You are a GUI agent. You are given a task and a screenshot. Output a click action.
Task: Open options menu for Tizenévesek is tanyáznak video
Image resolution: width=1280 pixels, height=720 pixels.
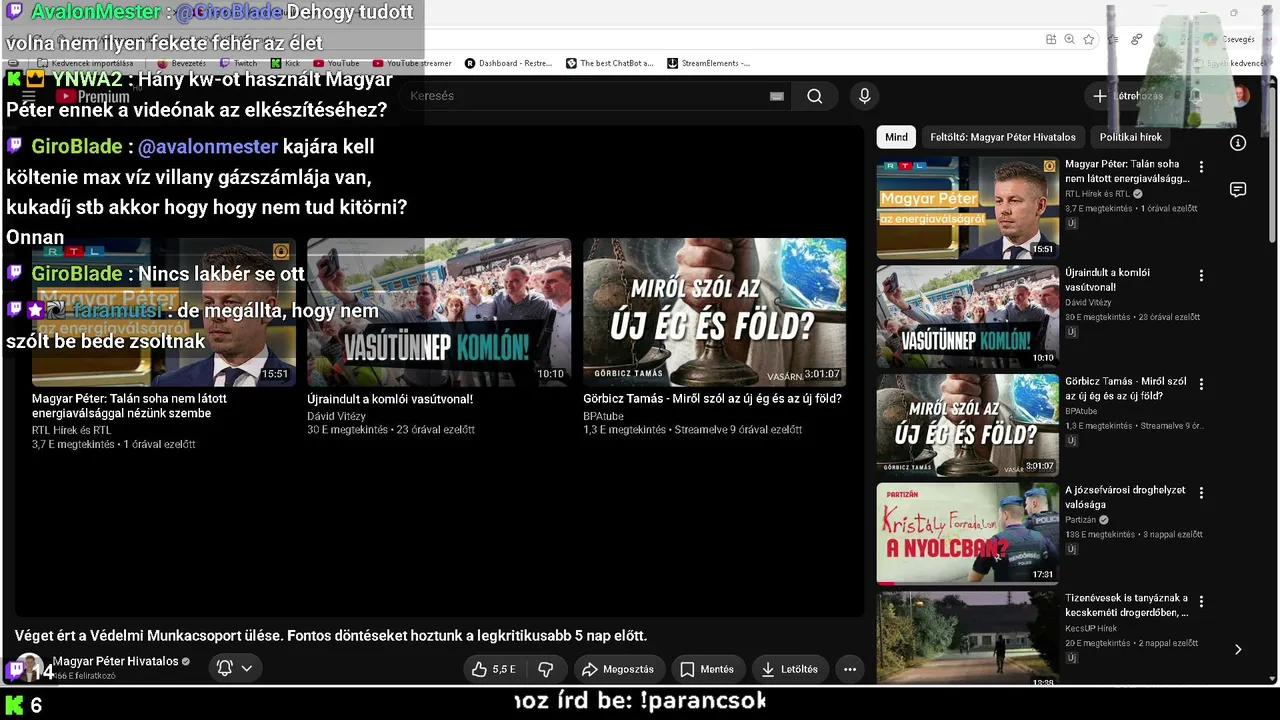click(x=1202, y=602)
